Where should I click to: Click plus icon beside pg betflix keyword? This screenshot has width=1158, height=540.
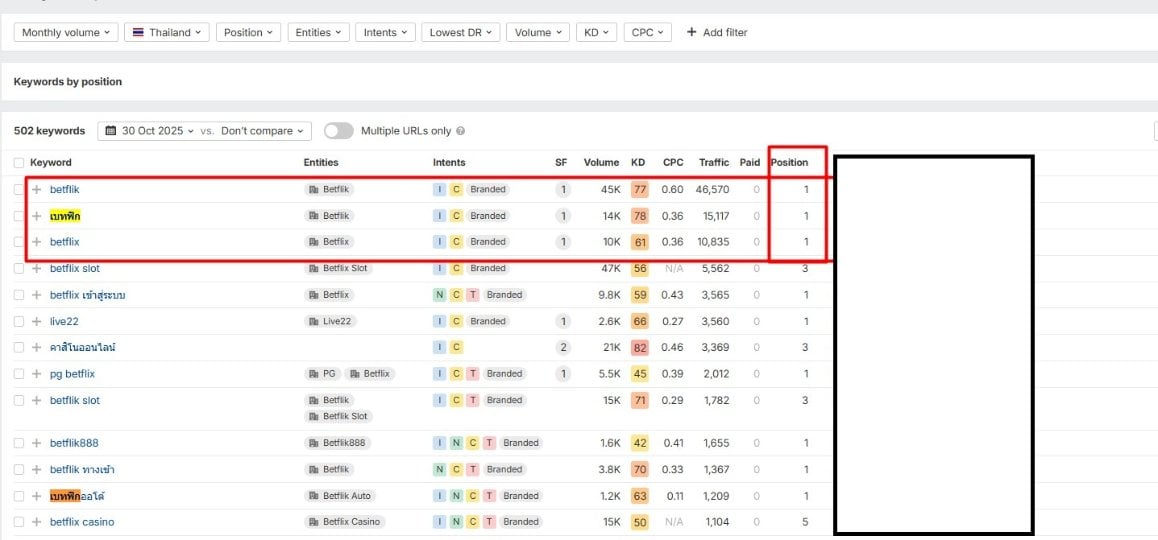click(x=37, y=374)
